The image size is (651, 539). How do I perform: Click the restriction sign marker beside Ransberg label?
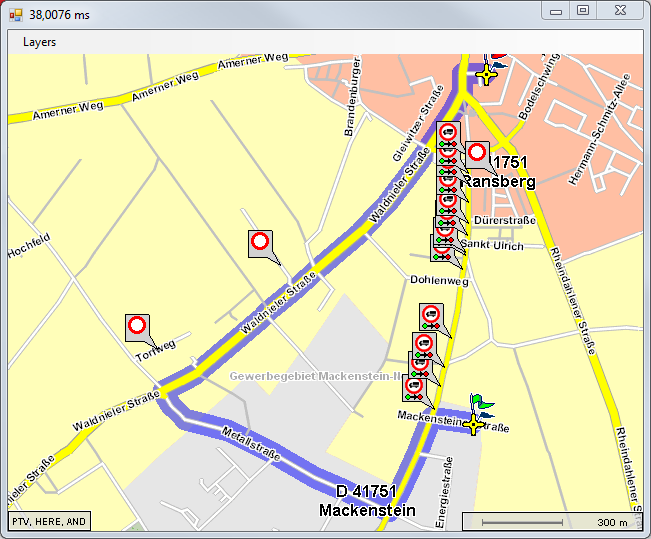click(477, 154)
